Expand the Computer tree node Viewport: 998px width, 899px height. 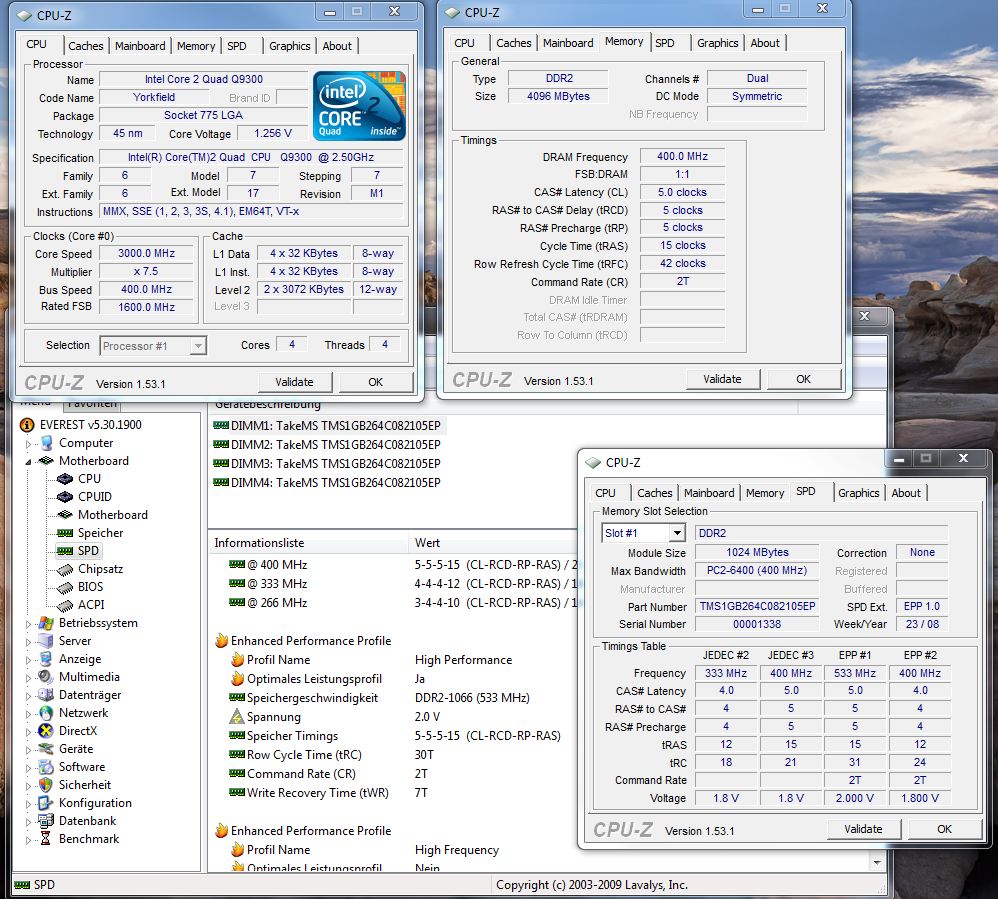click(x=29, y=443)
